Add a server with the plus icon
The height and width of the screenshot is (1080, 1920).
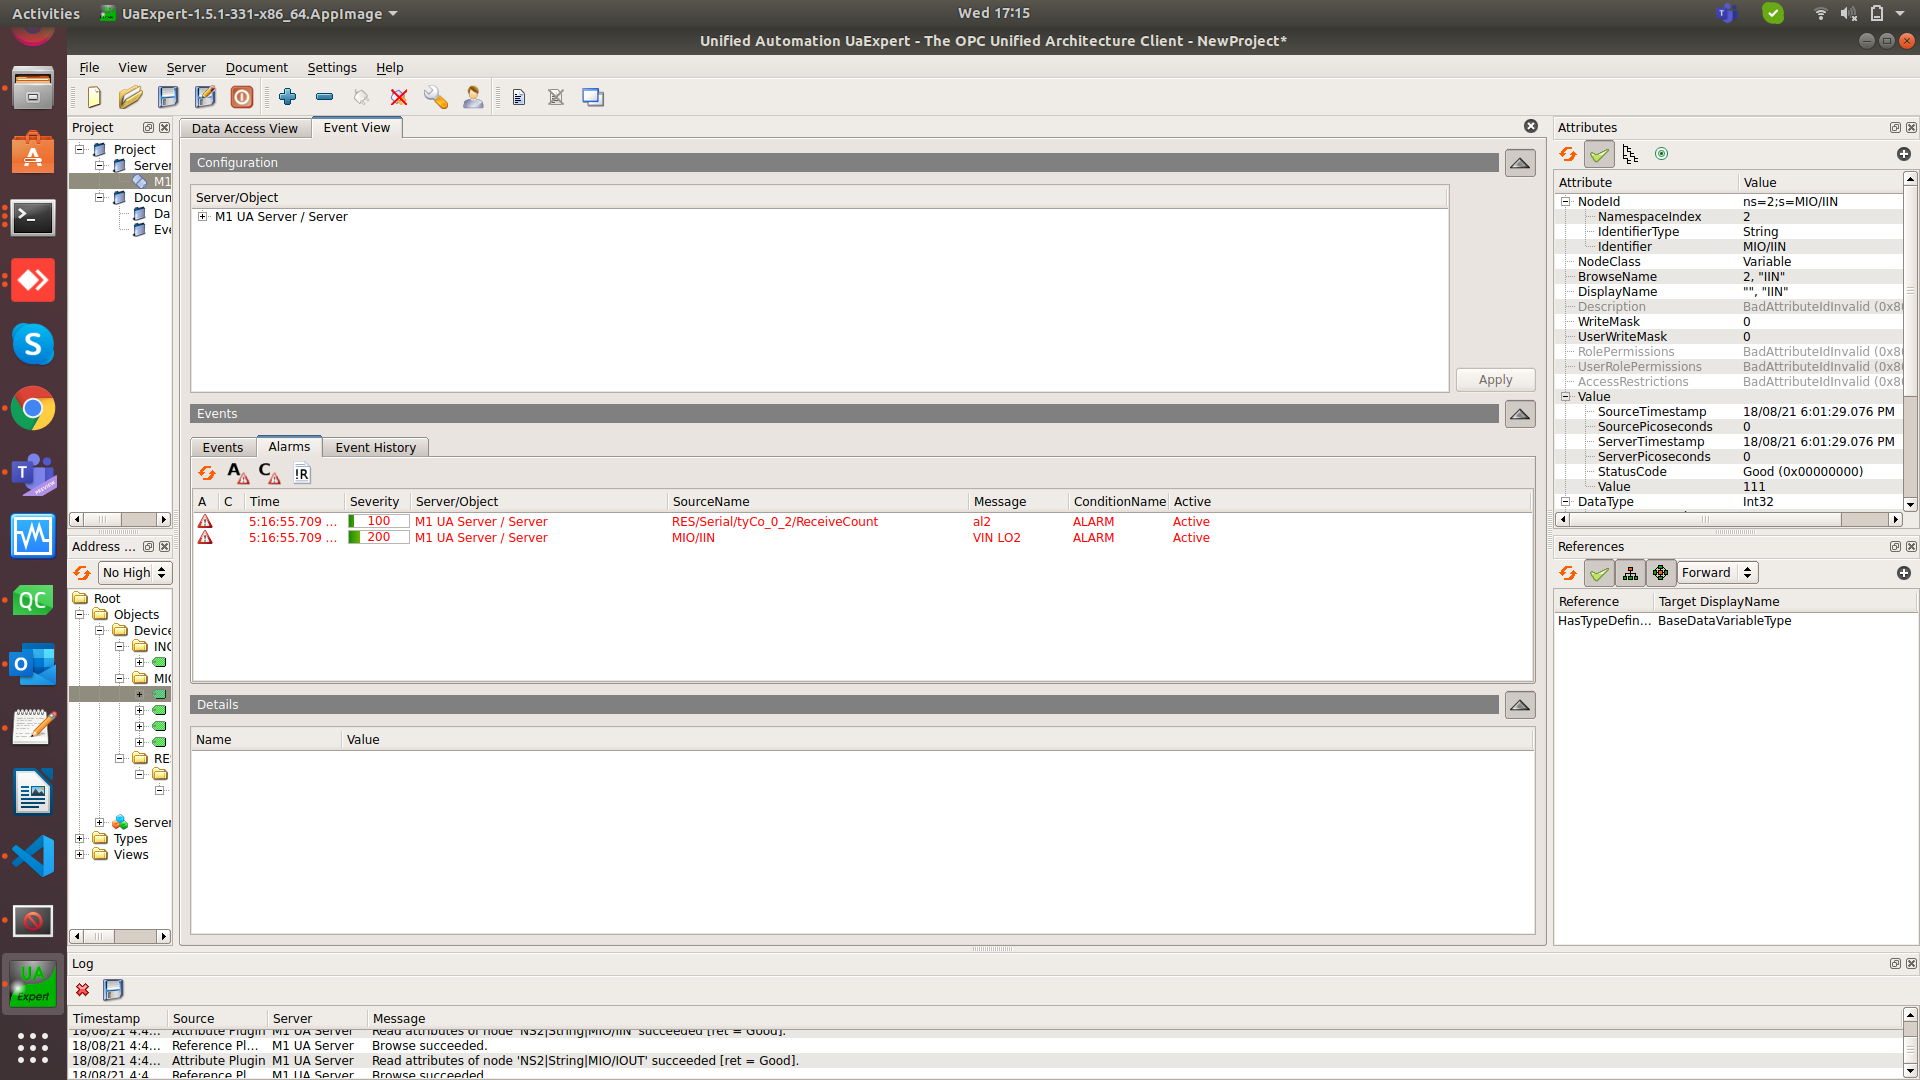click(287, 97)
